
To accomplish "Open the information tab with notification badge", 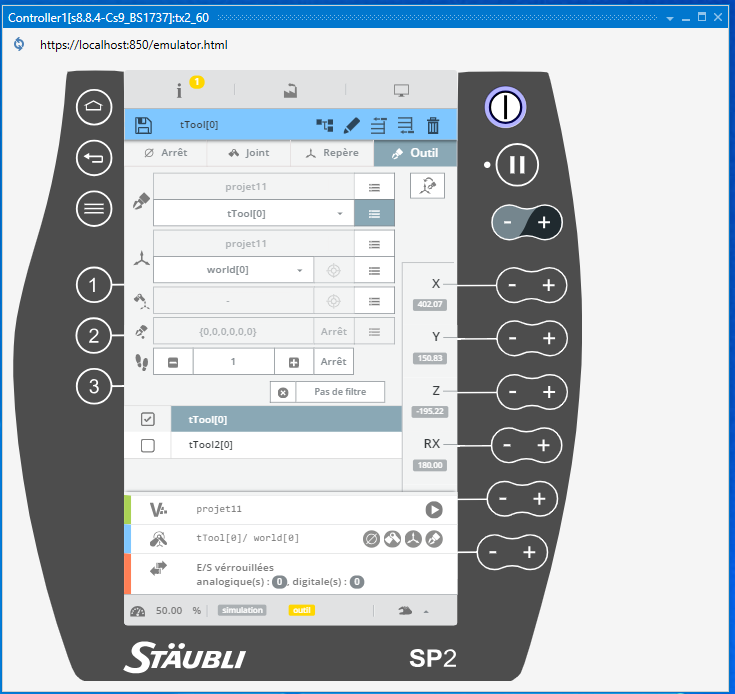I will 180,90.
